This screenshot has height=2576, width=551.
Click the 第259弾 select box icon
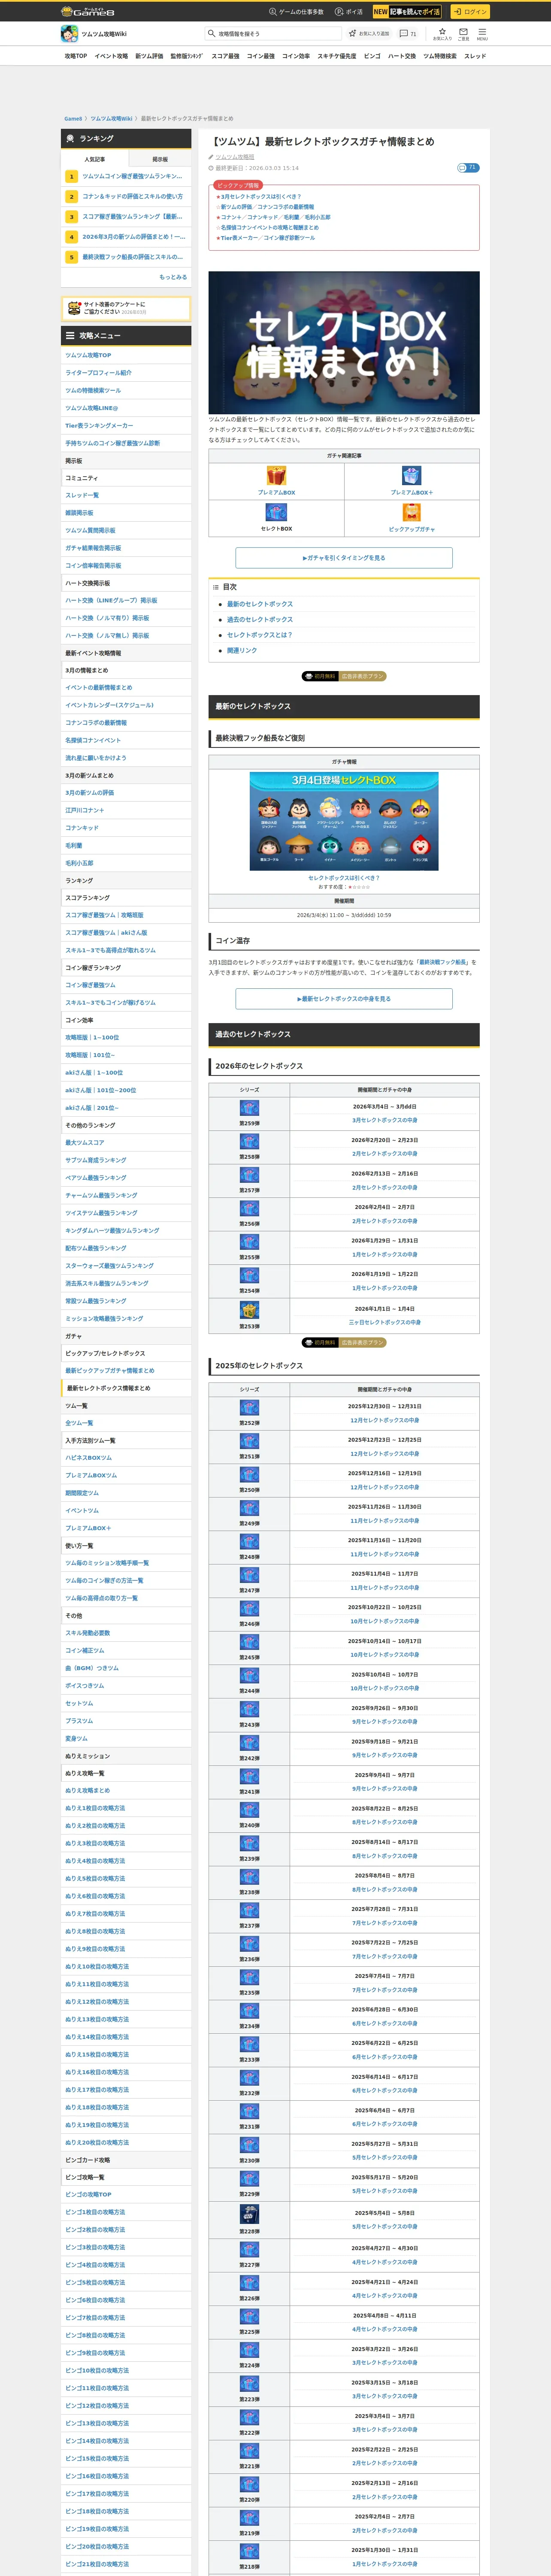(x=249, y=1108)
